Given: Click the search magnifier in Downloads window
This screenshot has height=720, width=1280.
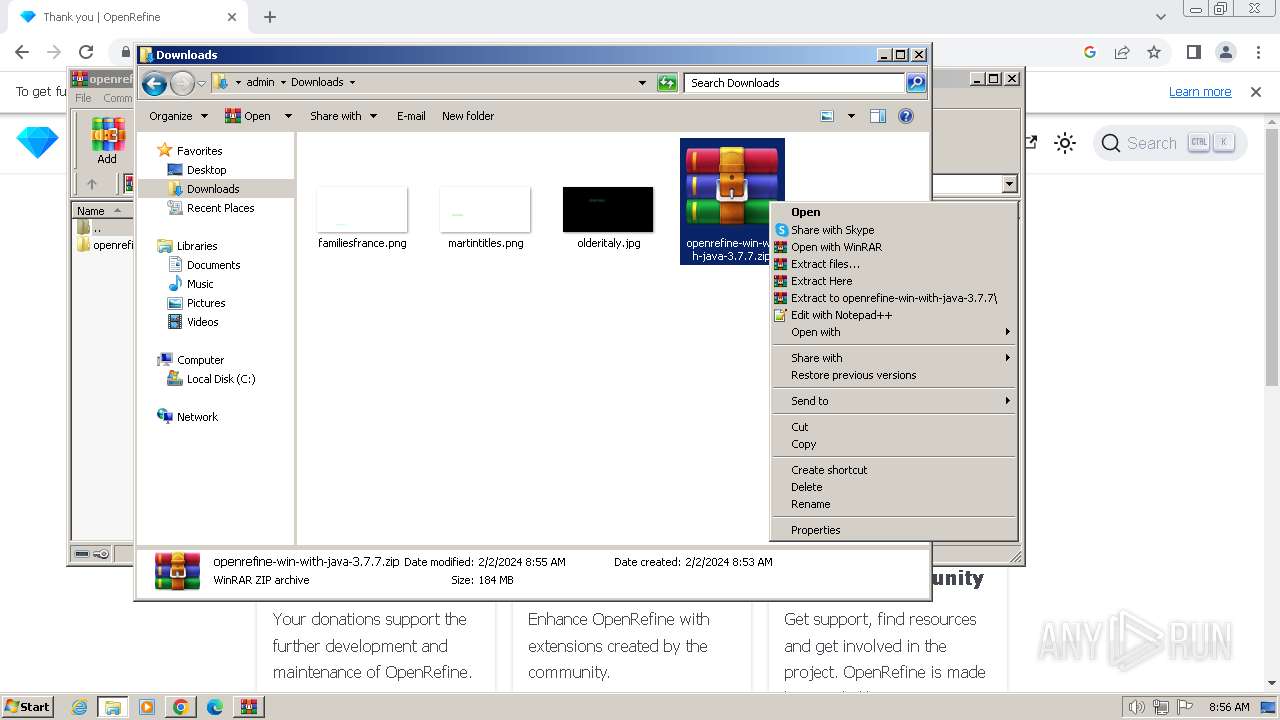Looking at the screenshot, I should click(915, 83).
